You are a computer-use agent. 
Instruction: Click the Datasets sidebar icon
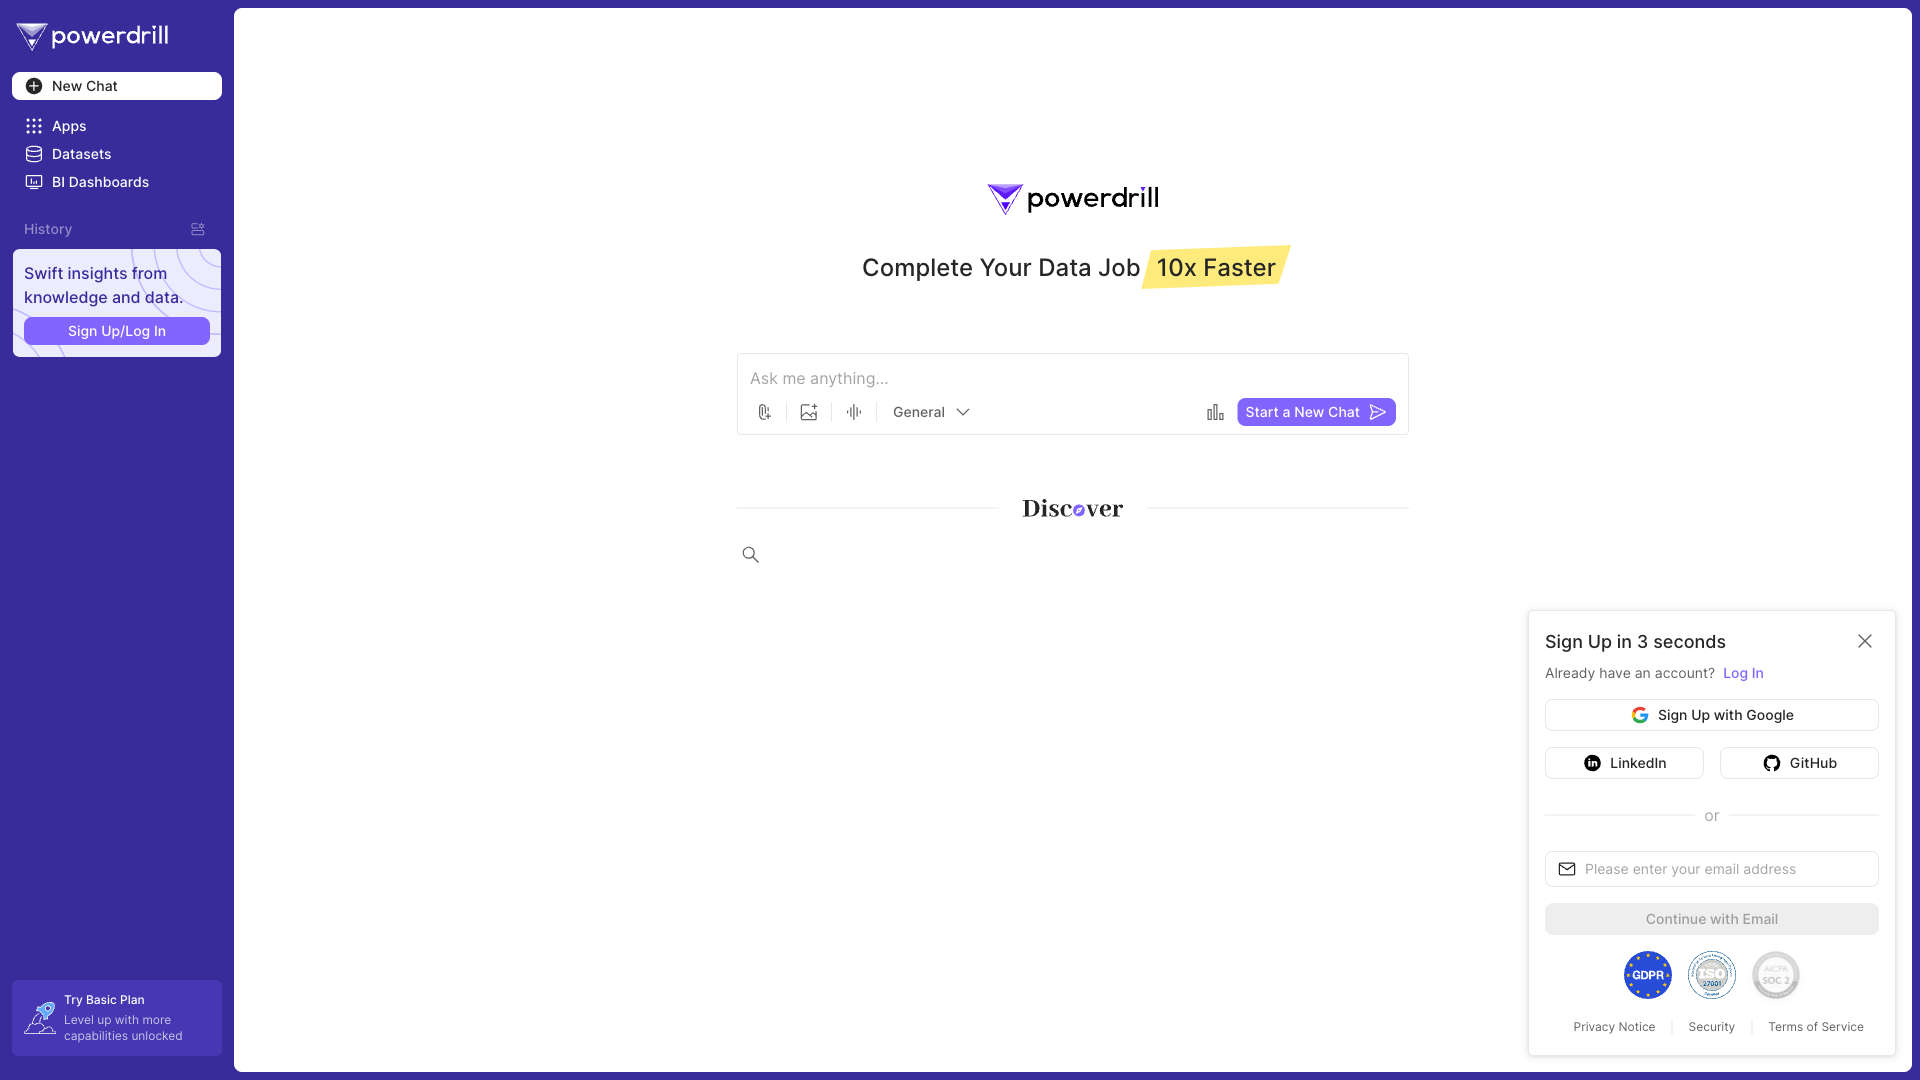pos(33,154)
